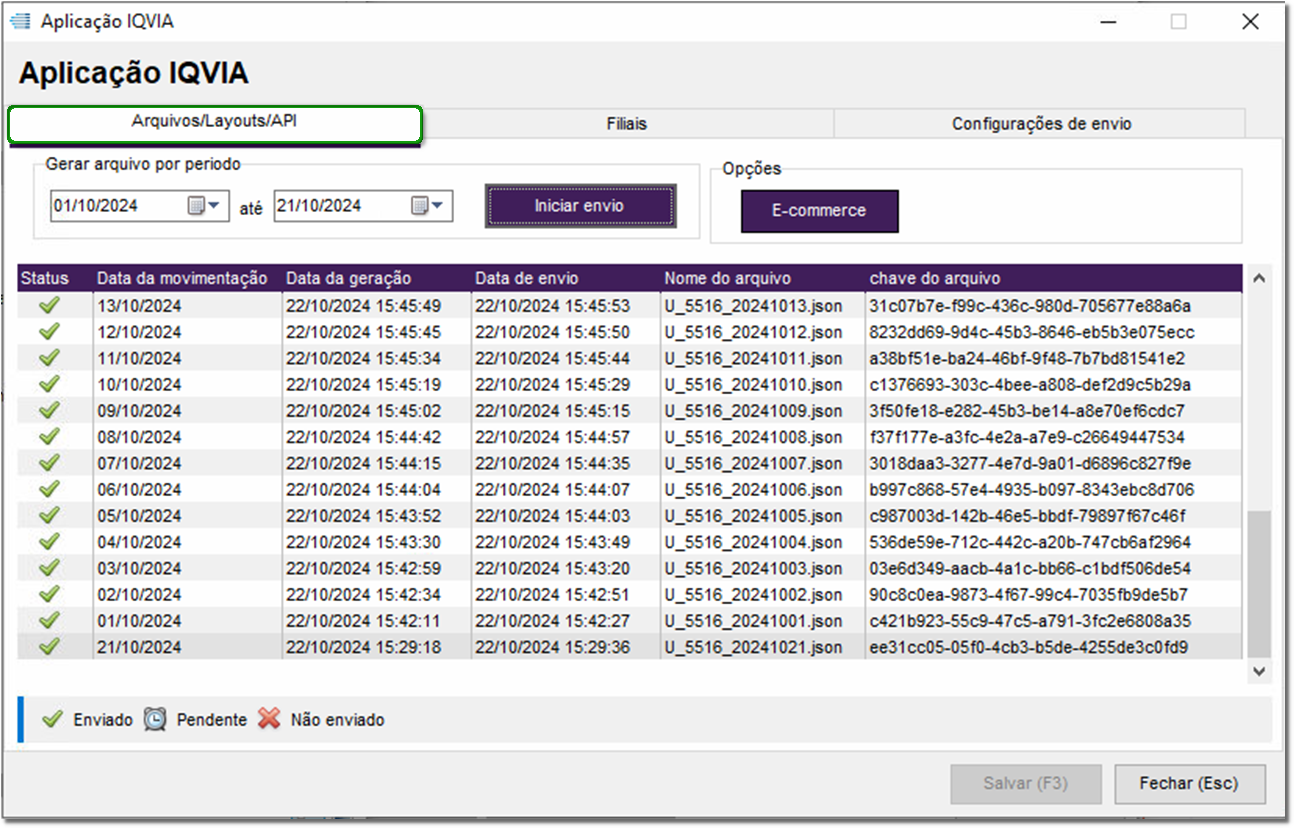Select file name U_5516_20241010.json
The height and width of the screenshot is (828, 1294).
pos(753,384)
